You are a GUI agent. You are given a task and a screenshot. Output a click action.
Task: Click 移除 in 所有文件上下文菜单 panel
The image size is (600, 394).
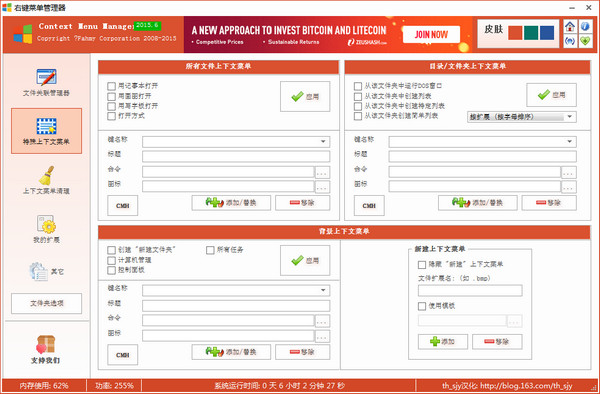coord(302,203)
